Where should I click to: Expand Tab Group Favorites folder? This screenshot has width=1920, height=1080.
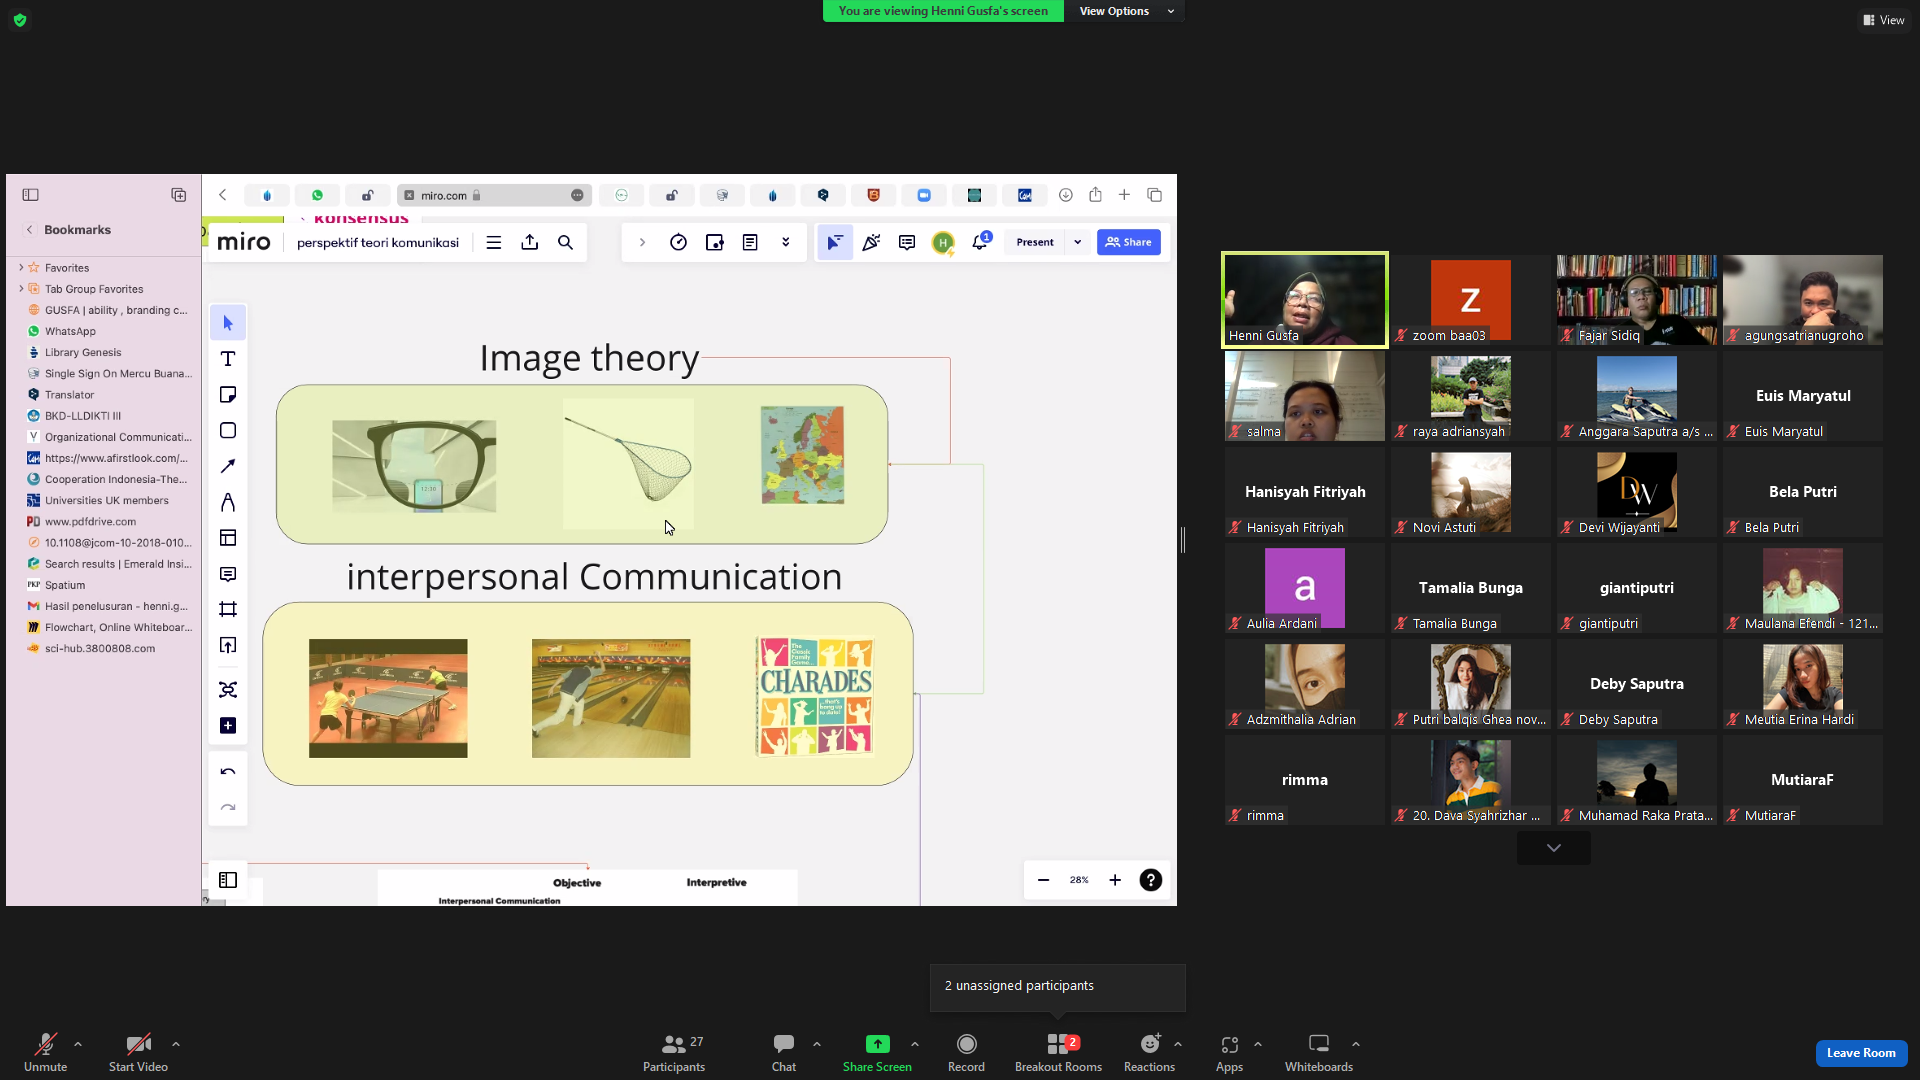pyautogui.click(x=21, y=289)
